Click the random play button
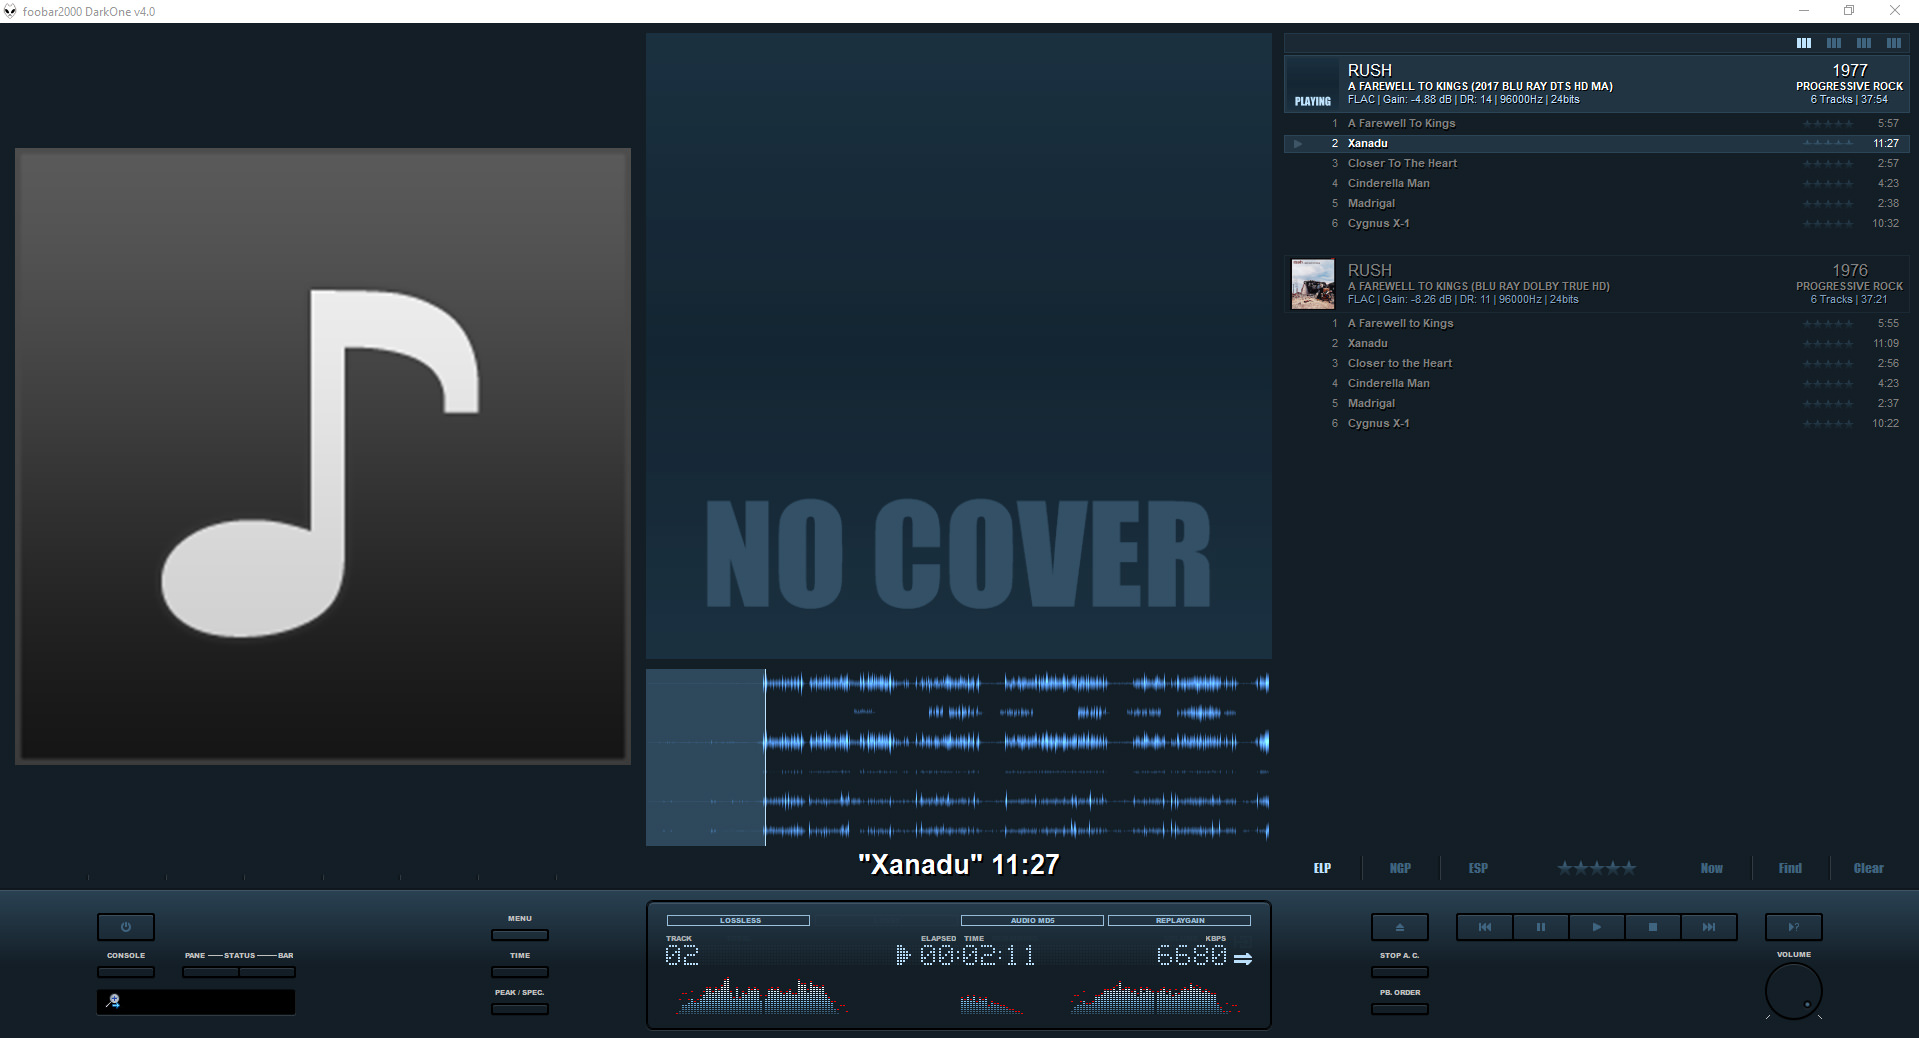This screenshot has width=1919, height=1038. [1794, 927]
